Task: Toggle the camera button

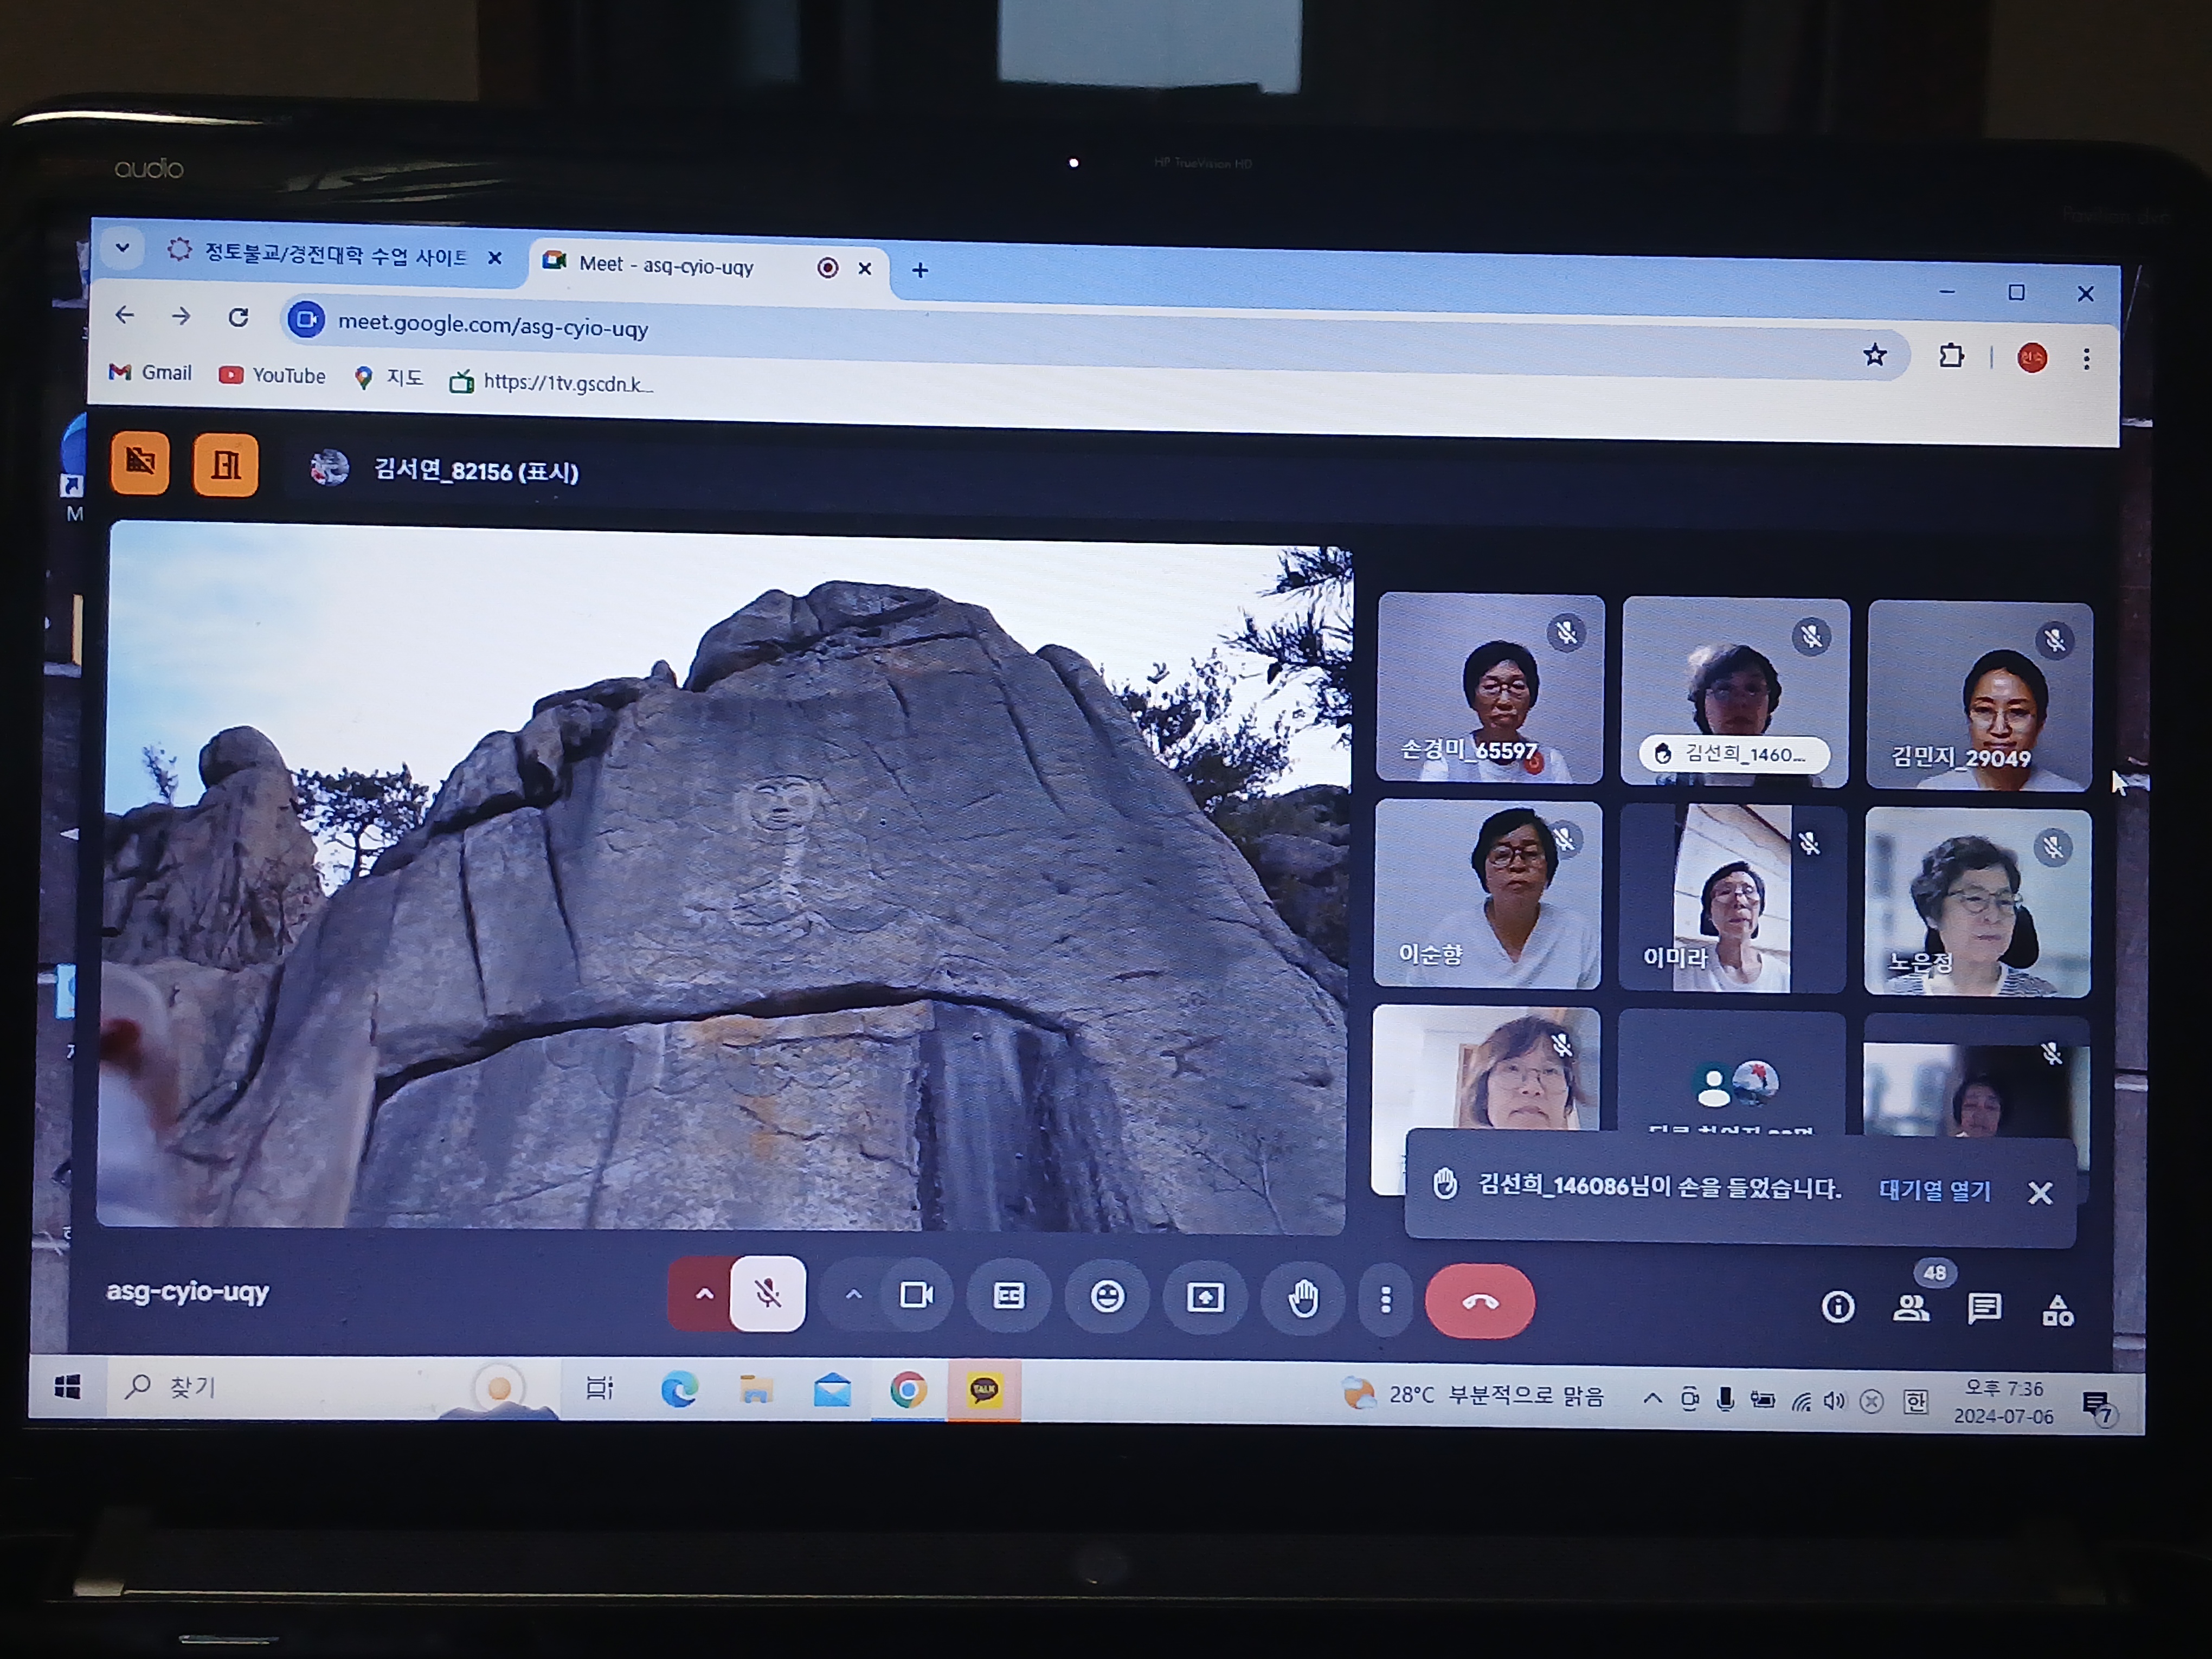Action: tap(916, 1295)
